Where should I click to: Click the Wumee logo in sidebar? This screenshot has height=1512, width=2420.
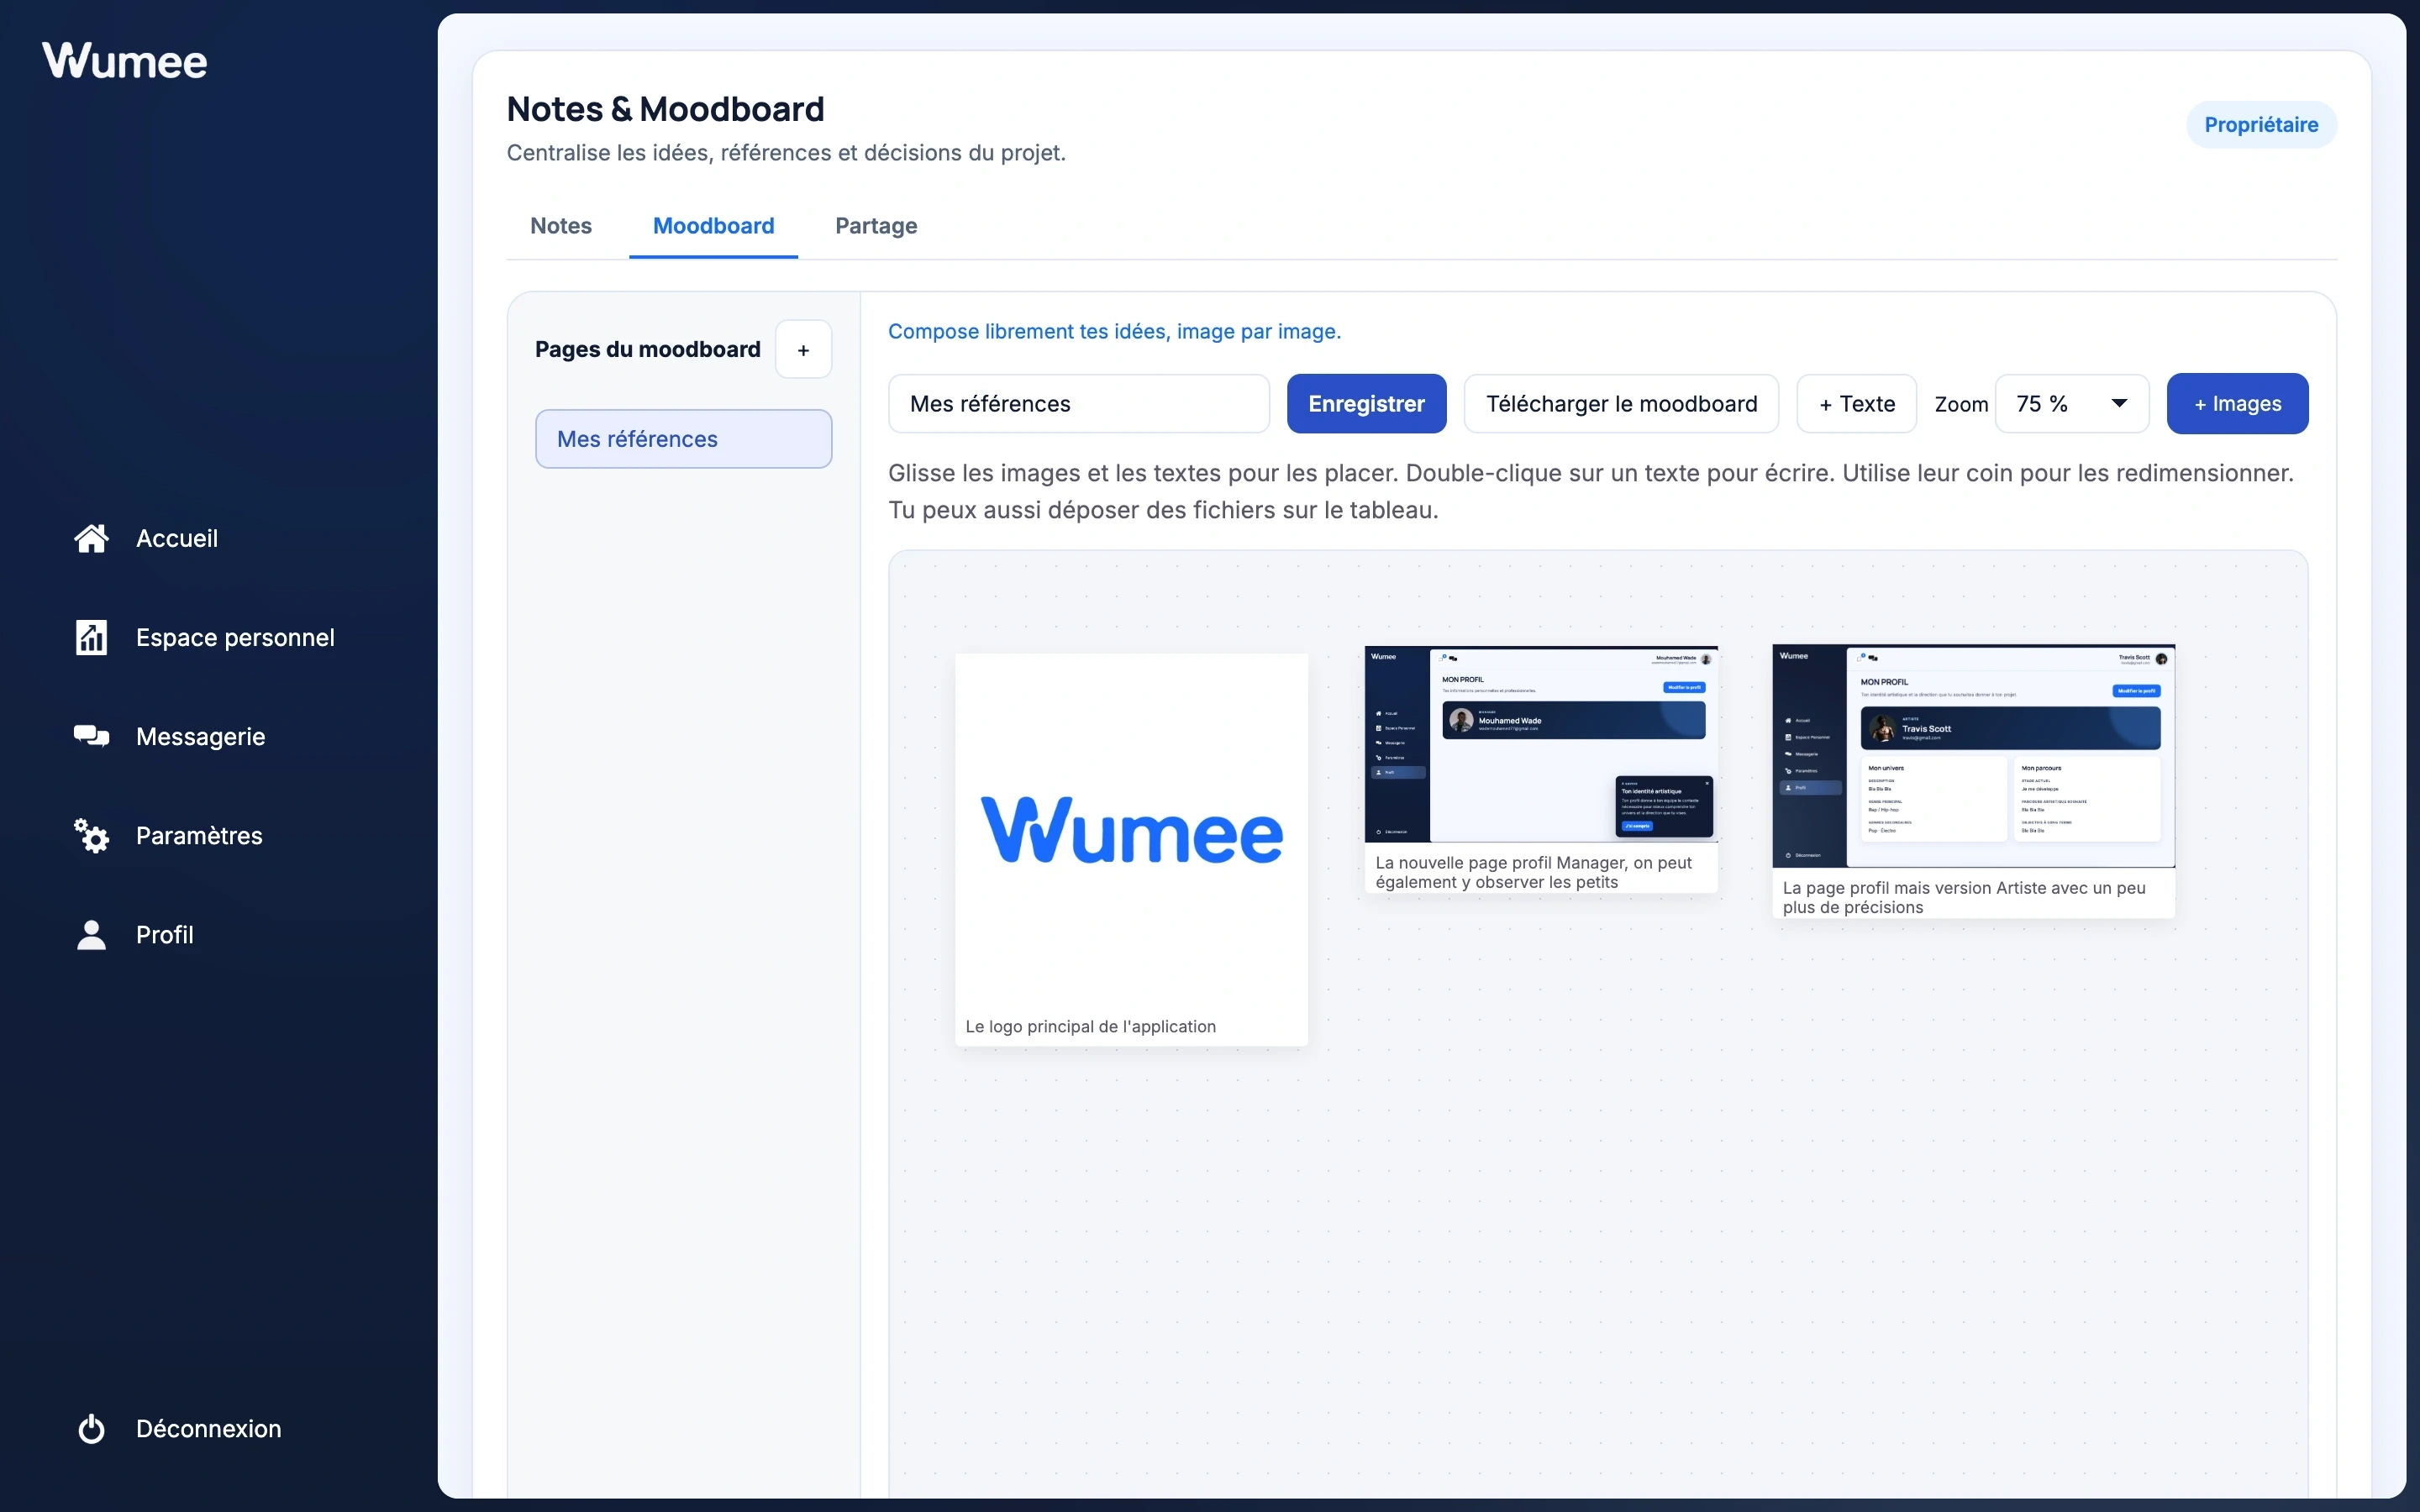click(x=125, y=61)
